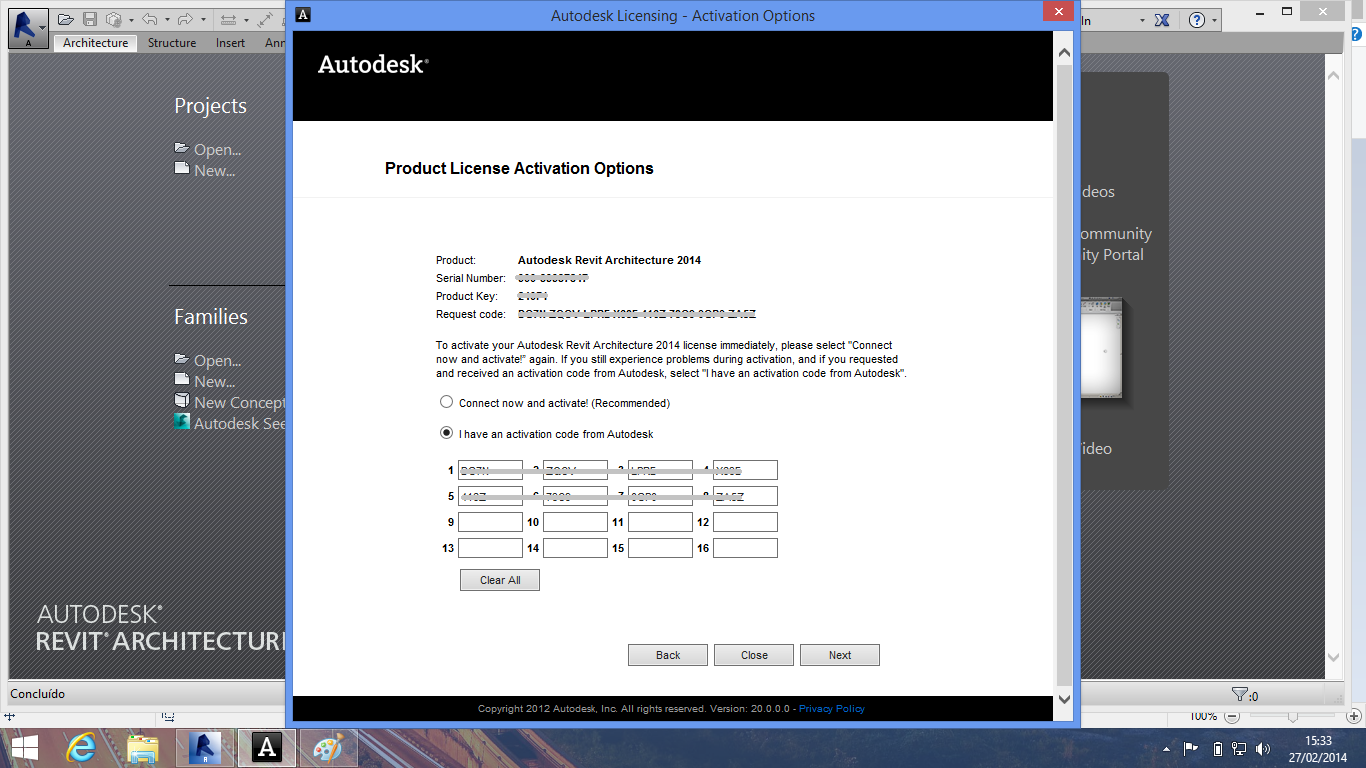Switch to the Insert ribbon tab
Viewport: 1366px width, 768px height.
point(230,43)
